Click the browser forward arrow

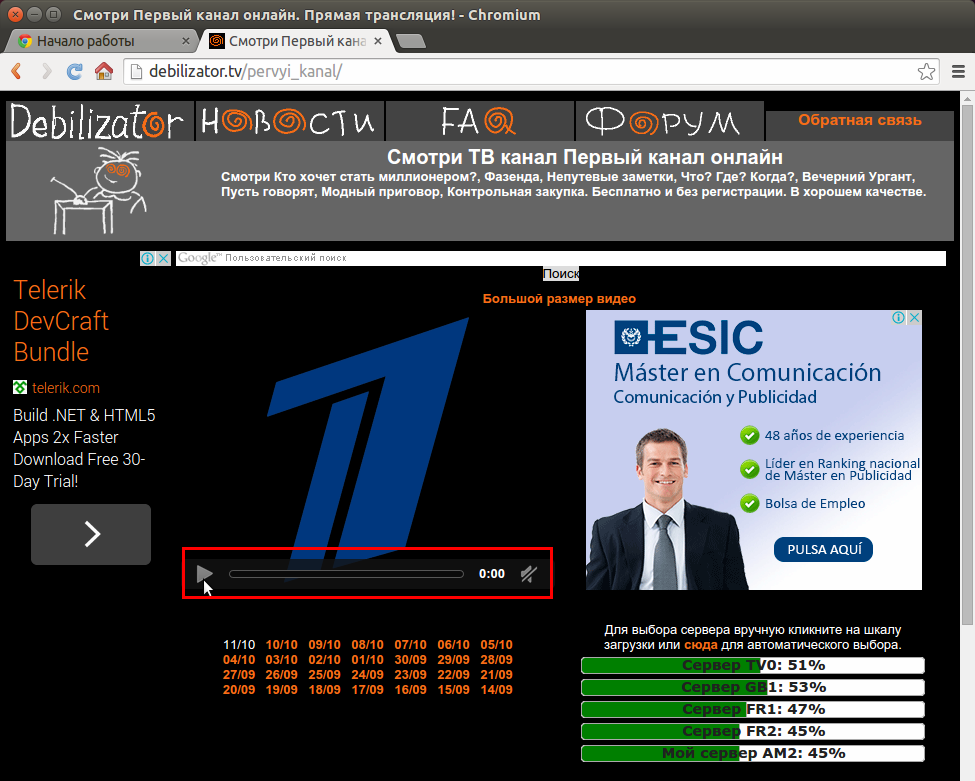click(x=47, y=72)
